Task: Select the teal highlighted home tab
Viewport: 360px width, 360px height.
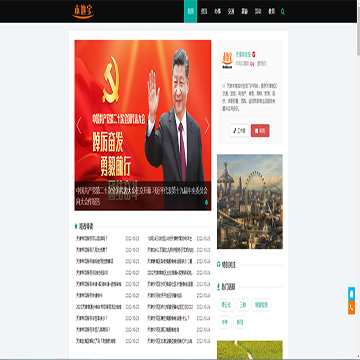Action: pos(191,11)
